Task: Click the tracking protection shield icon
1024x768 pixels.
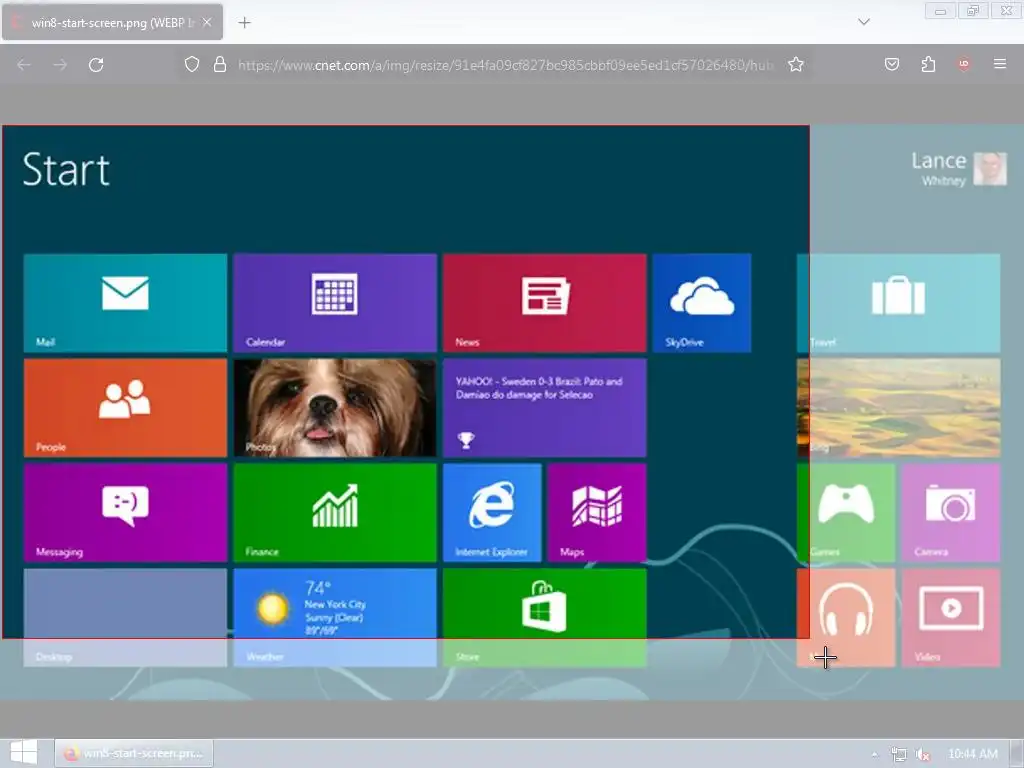Action: click(191, 65)
